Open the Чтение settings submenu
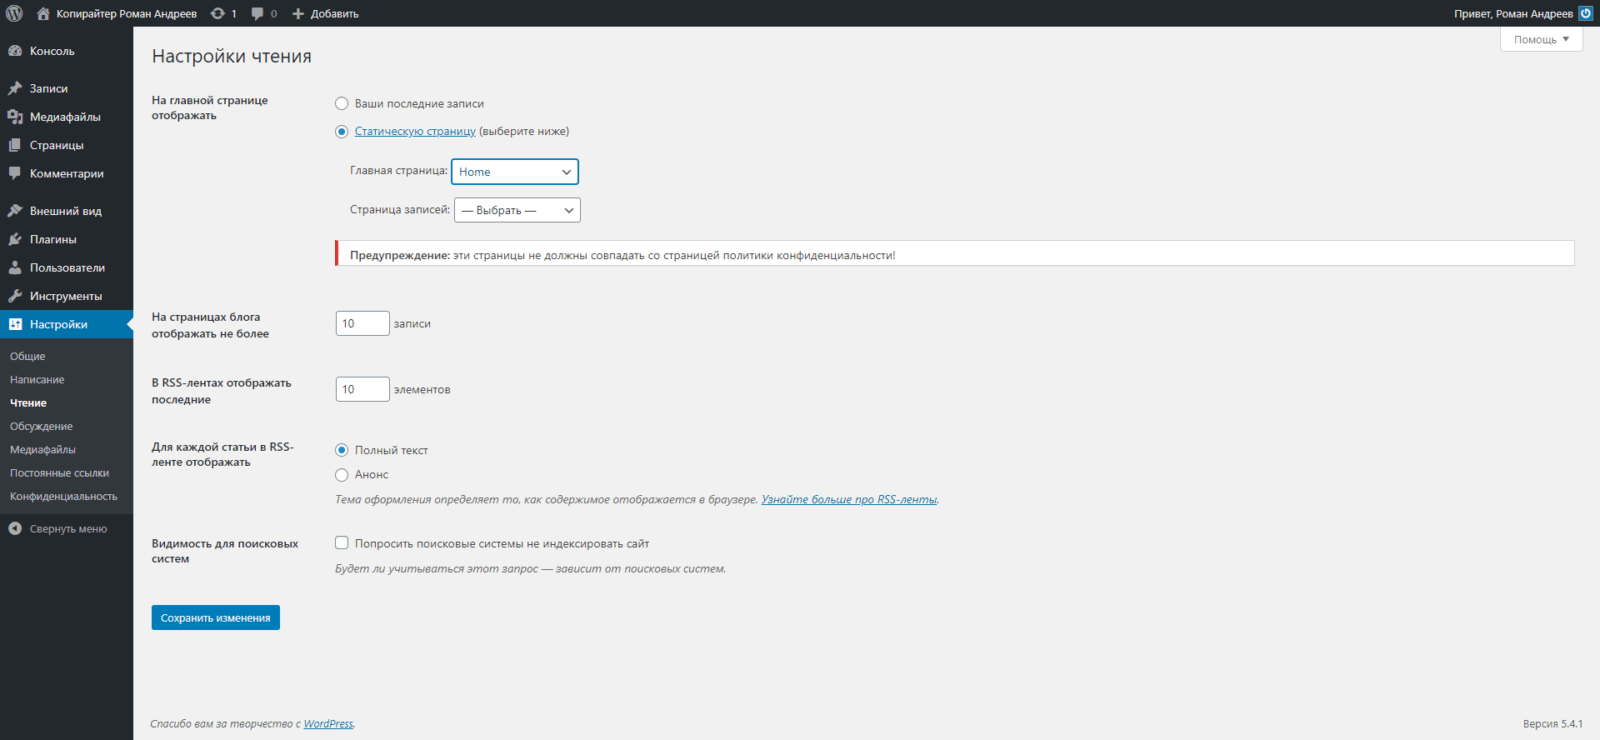The image size is (1600, 740). tap(28, 403)
